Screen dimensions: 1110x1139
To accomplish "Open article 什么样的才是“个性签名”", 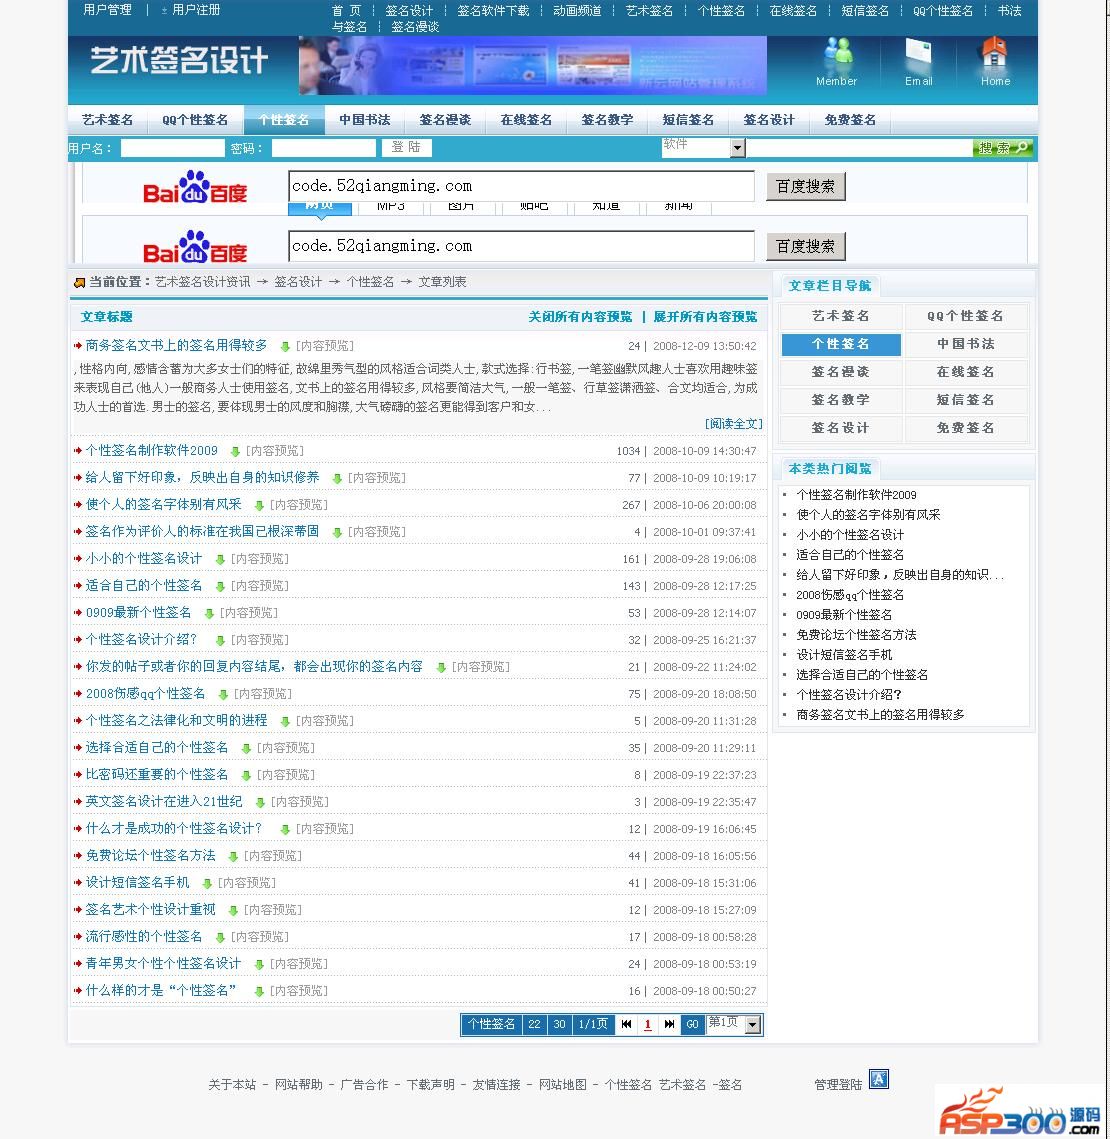I will 161,991.
